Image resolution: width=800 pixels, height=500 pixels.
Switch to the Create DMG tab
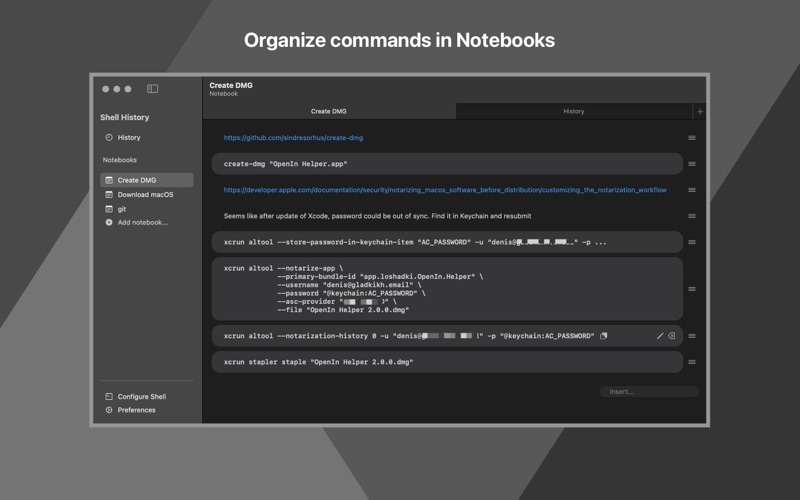click(329, 112)
